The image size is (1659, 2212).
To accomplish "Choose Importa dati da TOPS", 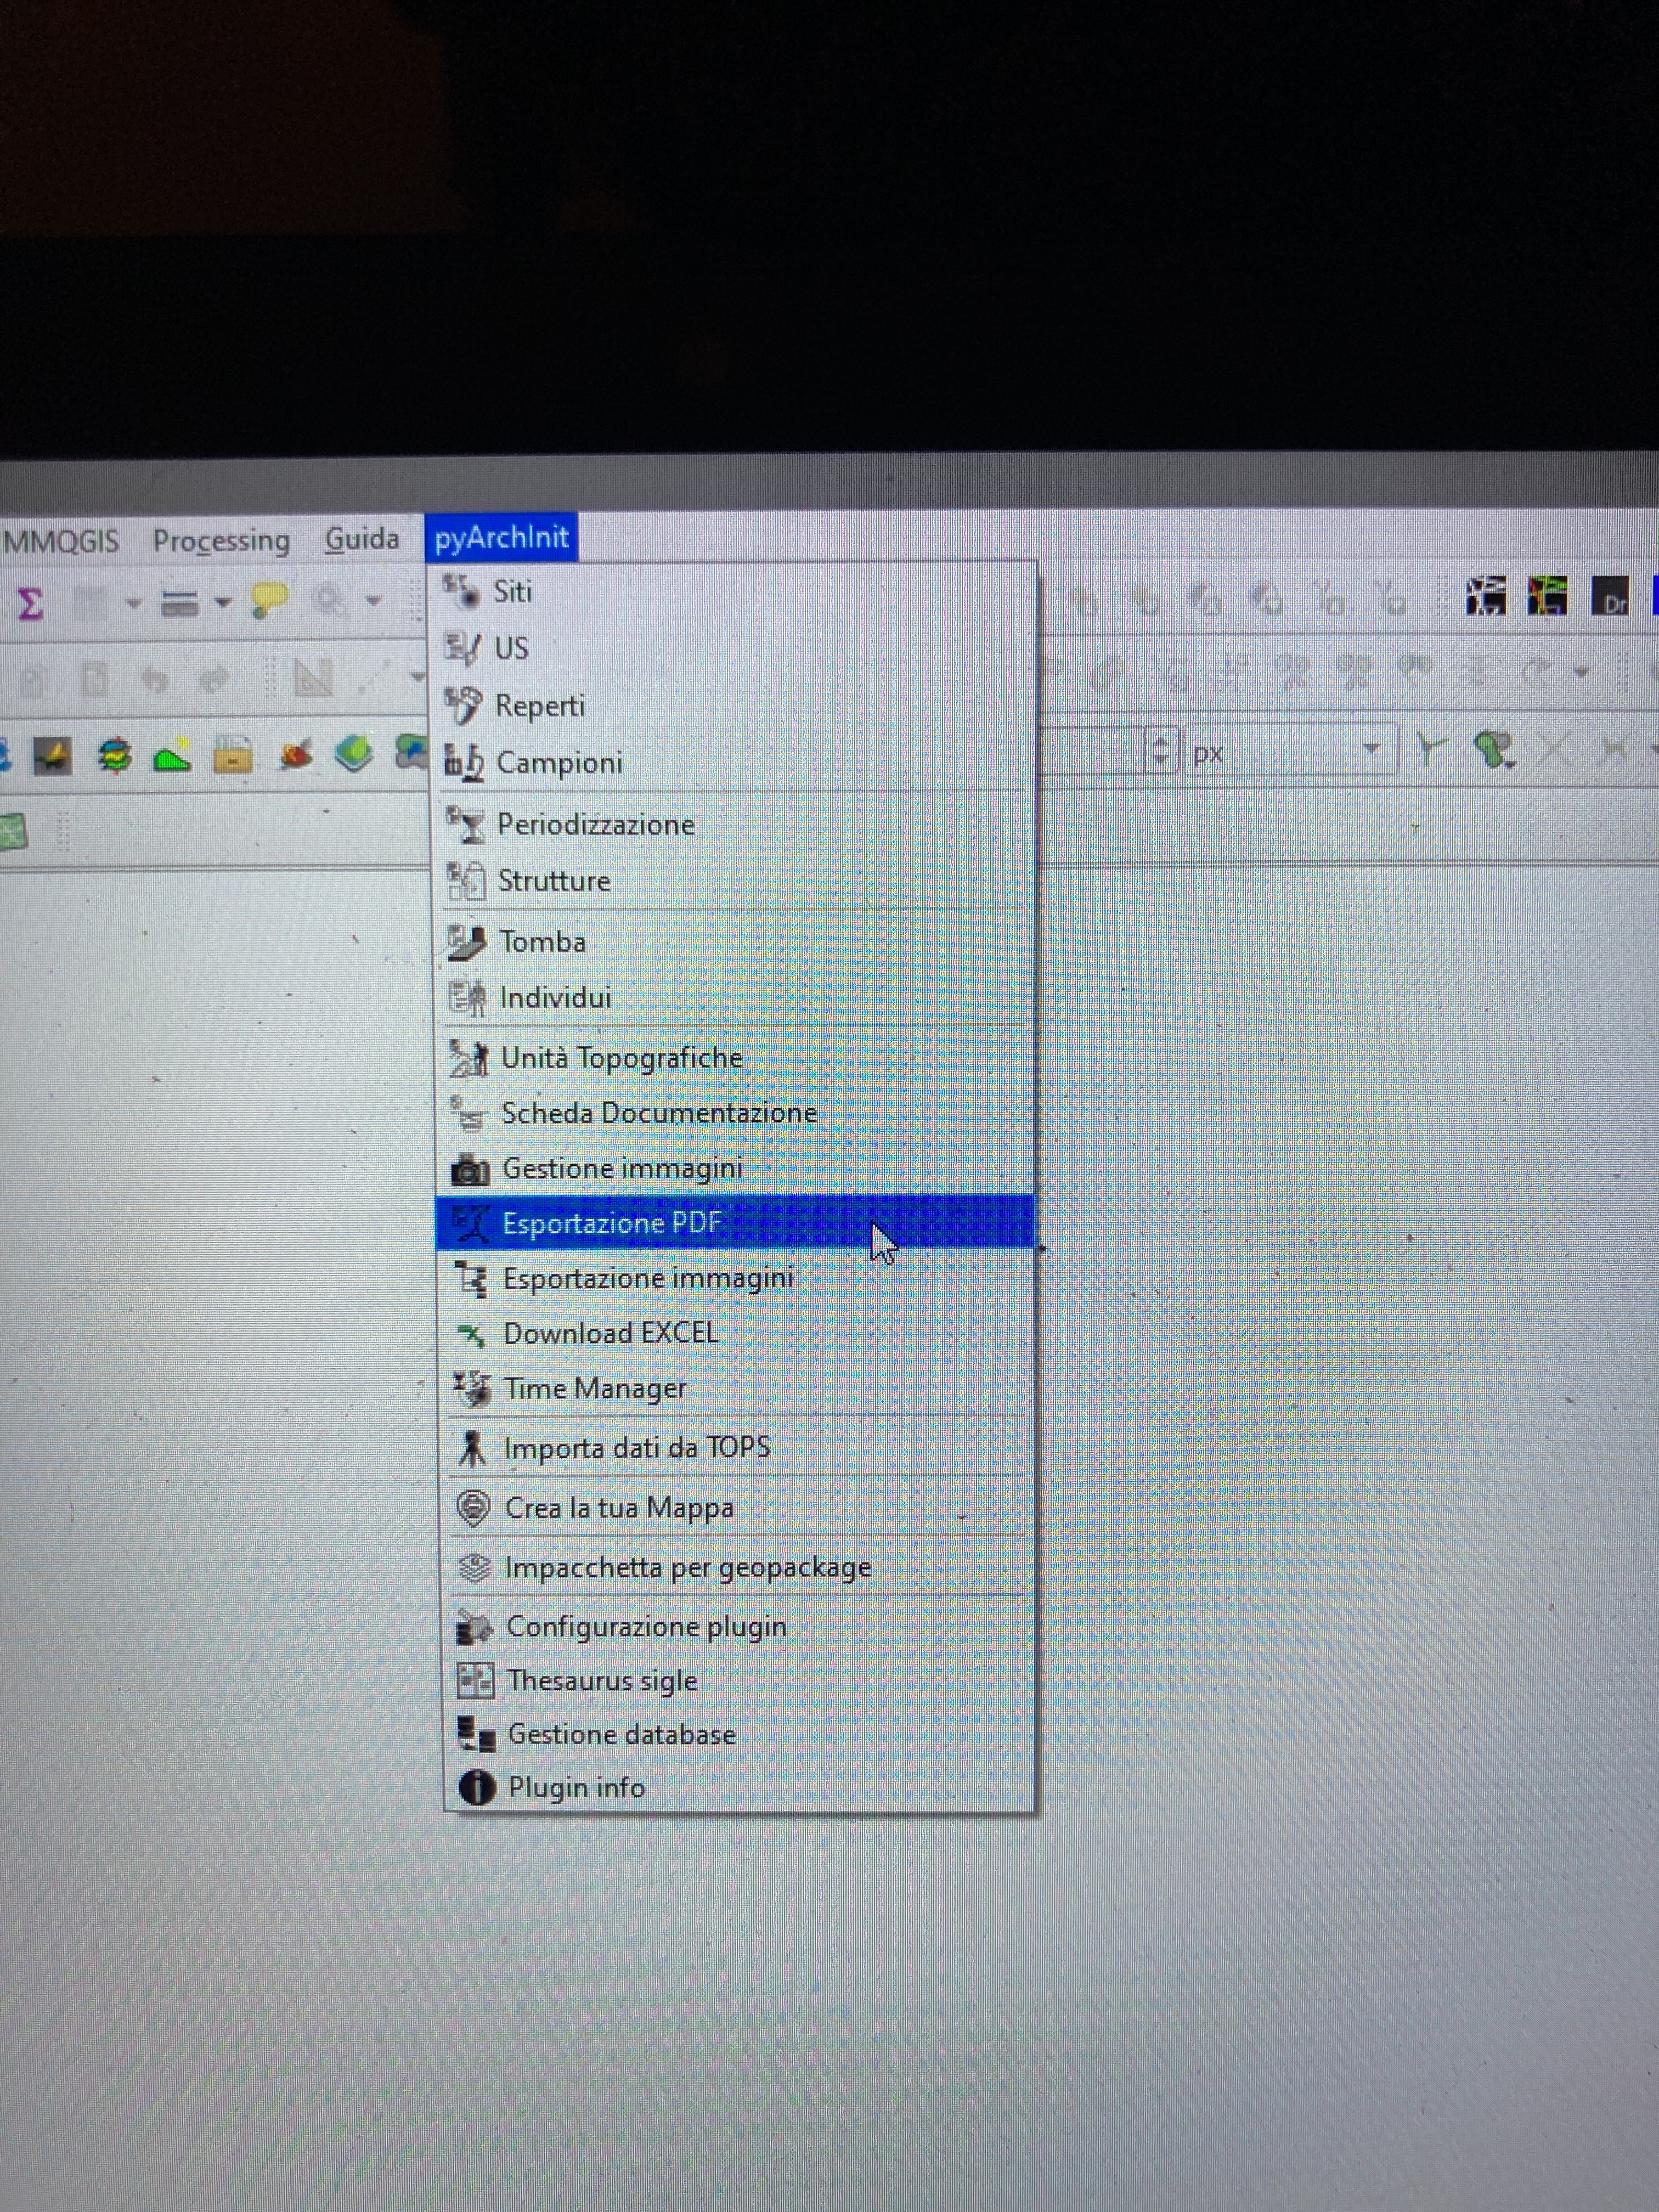I will (737, 1447).
